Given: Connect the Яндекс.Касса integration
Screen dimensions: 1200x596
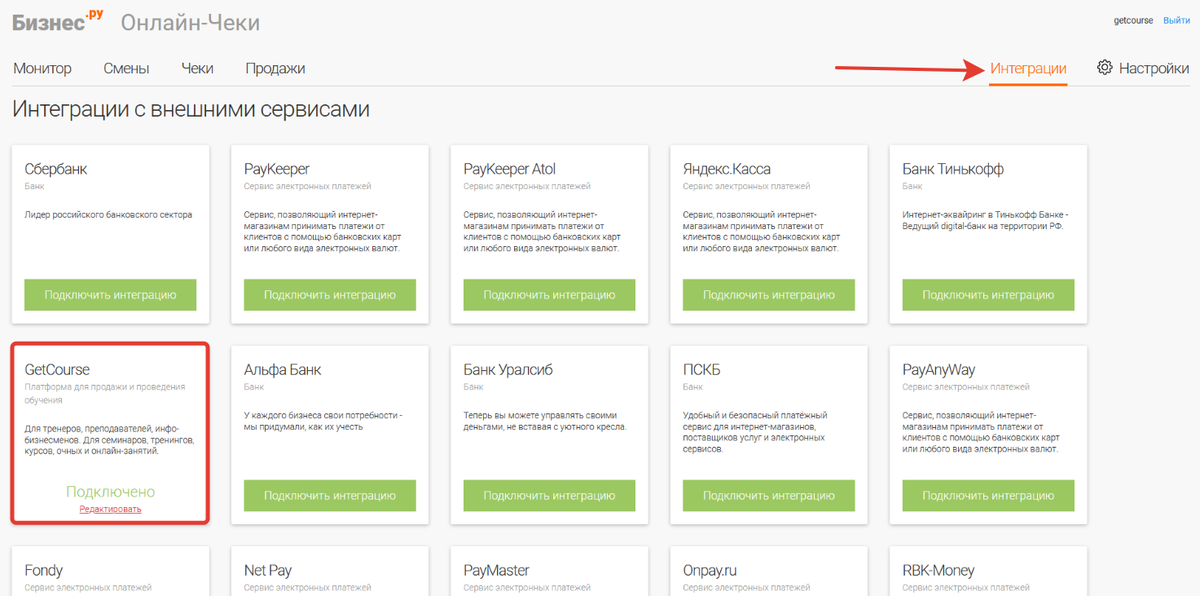Looking at the screenshot, I should pos(769,295).
